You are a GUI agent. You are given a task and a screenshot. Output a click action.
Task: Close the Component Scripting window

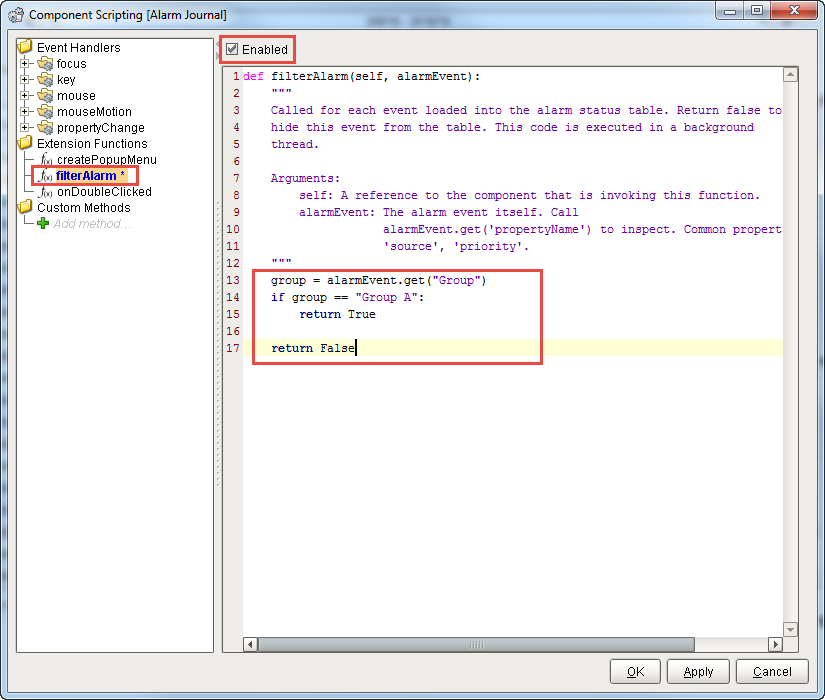(794, 11)
